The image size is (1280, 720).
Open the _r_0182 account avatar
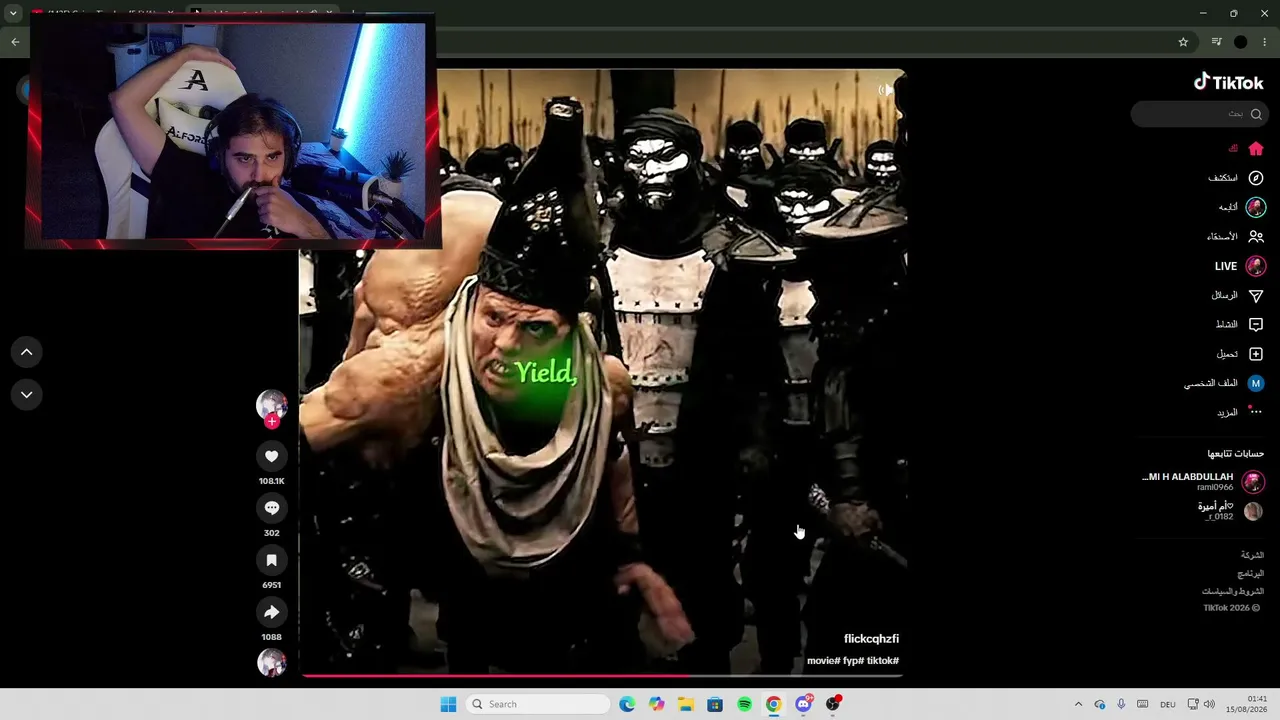coord(1253,511)
